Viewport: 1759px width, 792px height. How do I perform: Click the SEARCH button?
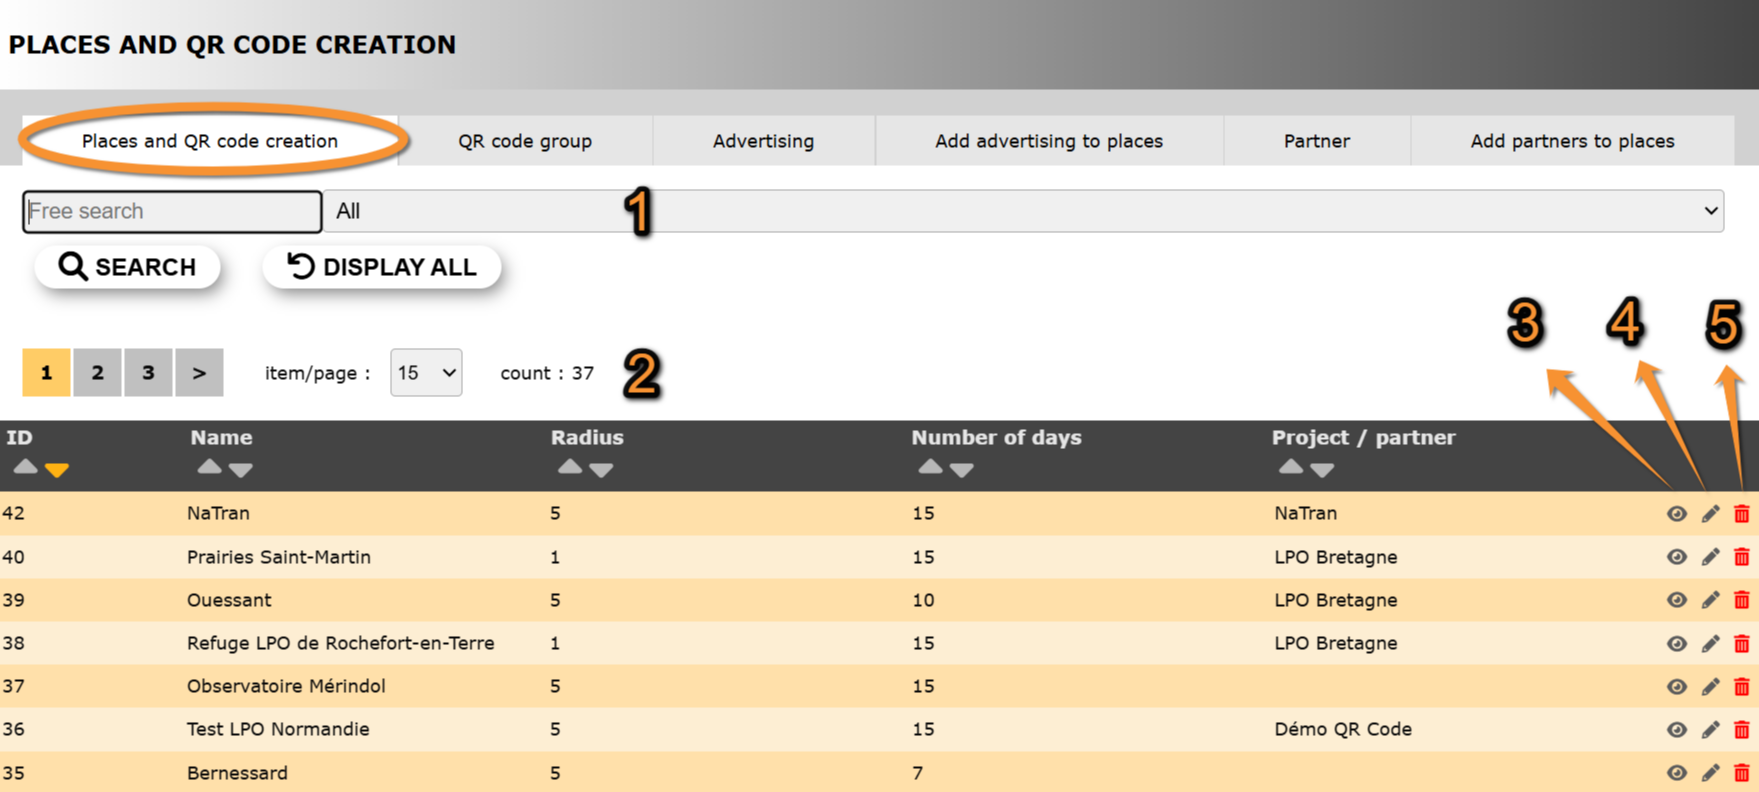pyautogui.click(x=127, y=267)
